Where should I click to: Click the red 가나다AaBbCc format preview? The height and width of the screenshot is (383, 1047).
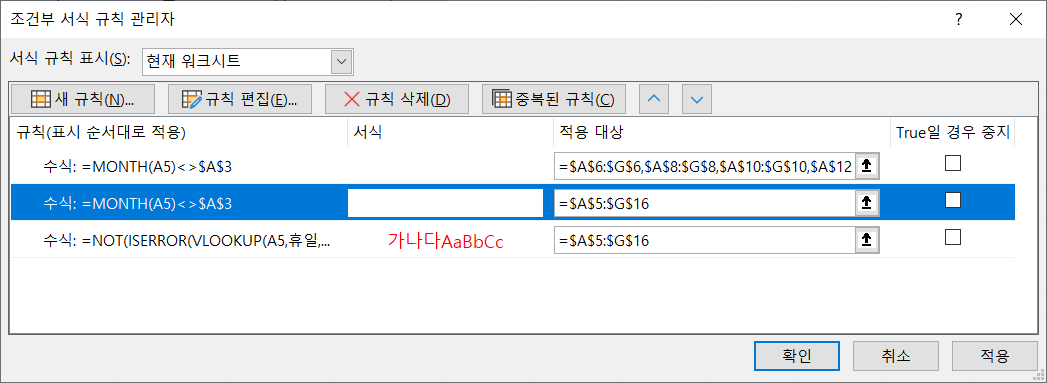tap(445, 242)
